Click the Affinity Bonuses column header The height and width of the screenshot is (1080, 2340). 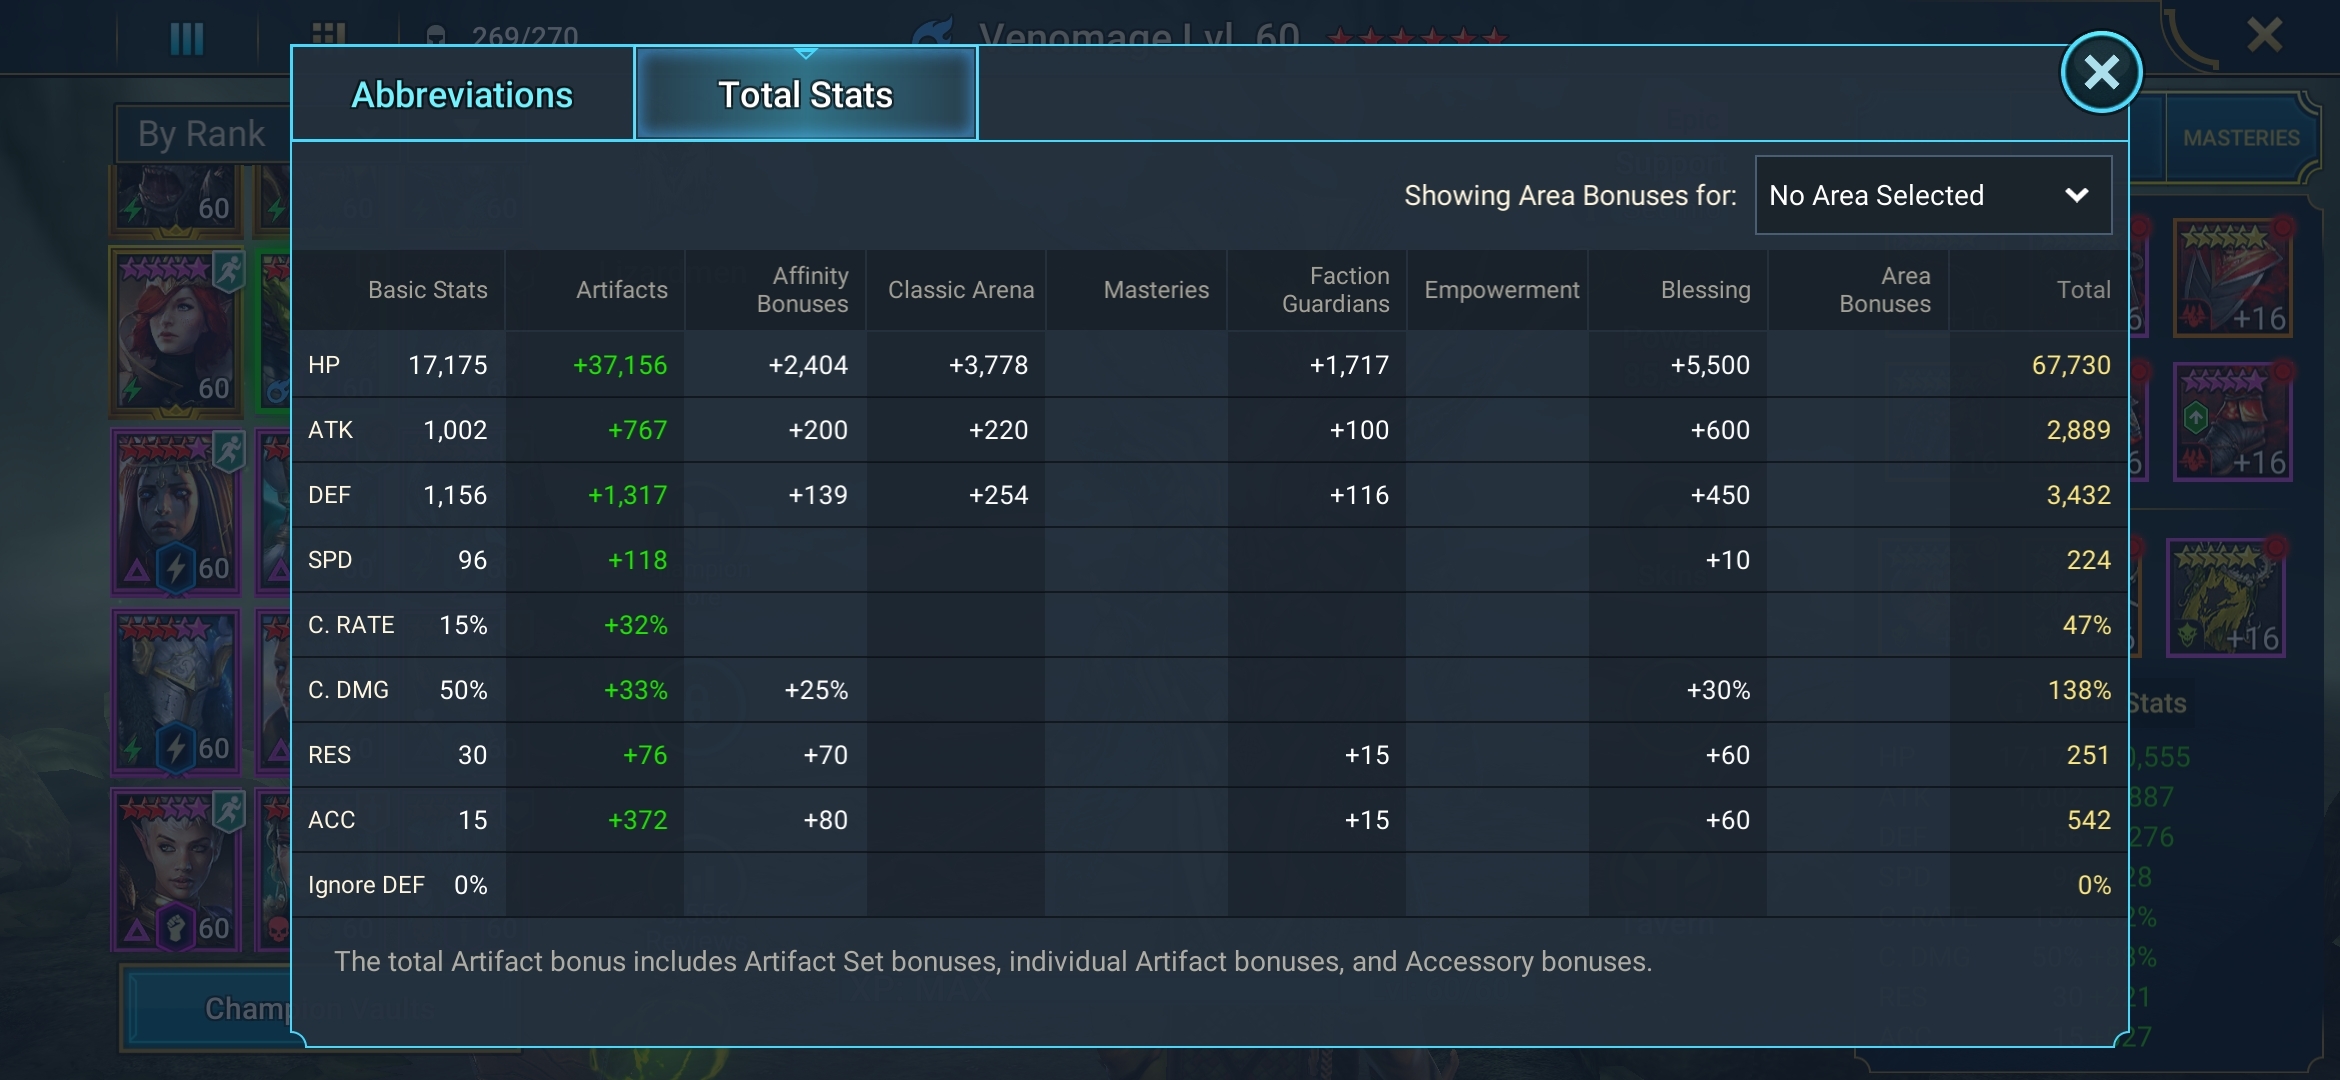802,290
